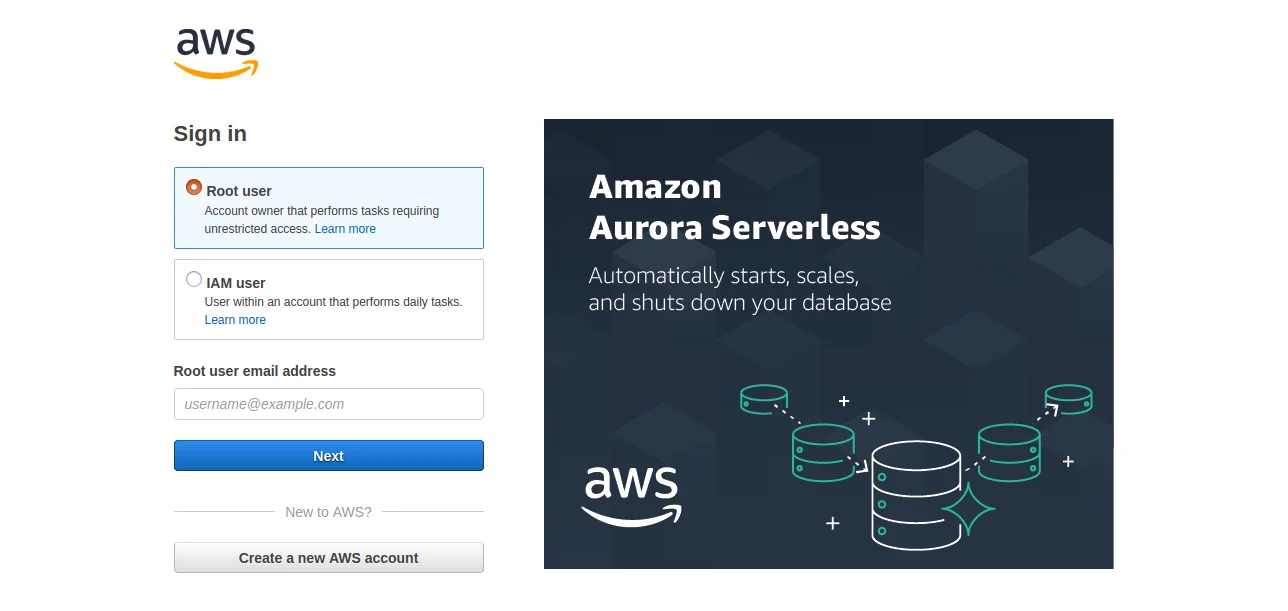Click the Sign in heading
Viewport: 1288px width, 611px height.
(210, 134)
